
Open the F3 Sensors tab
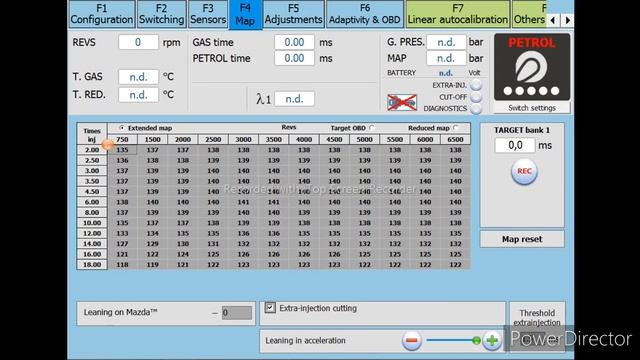click(208, 14)
